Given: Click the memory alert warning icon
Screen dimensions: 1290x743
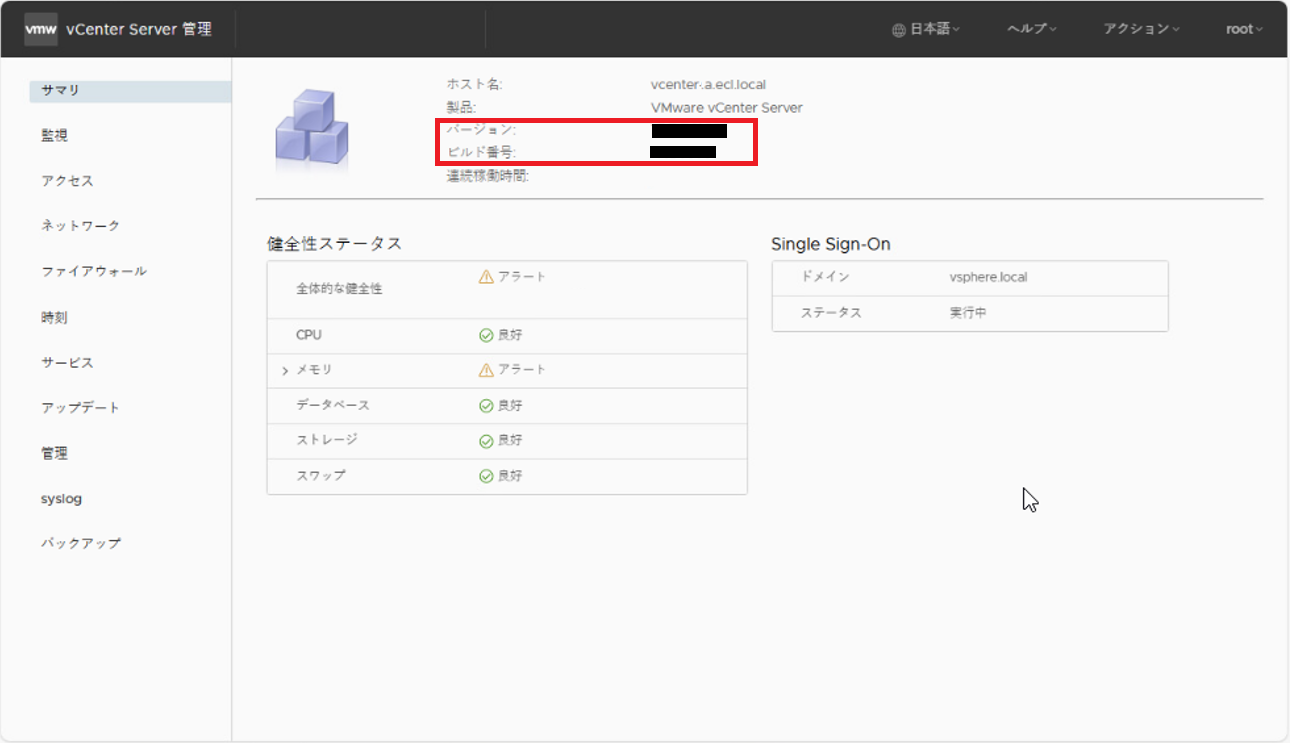Looking at the screenshot, I should point(486,370).
